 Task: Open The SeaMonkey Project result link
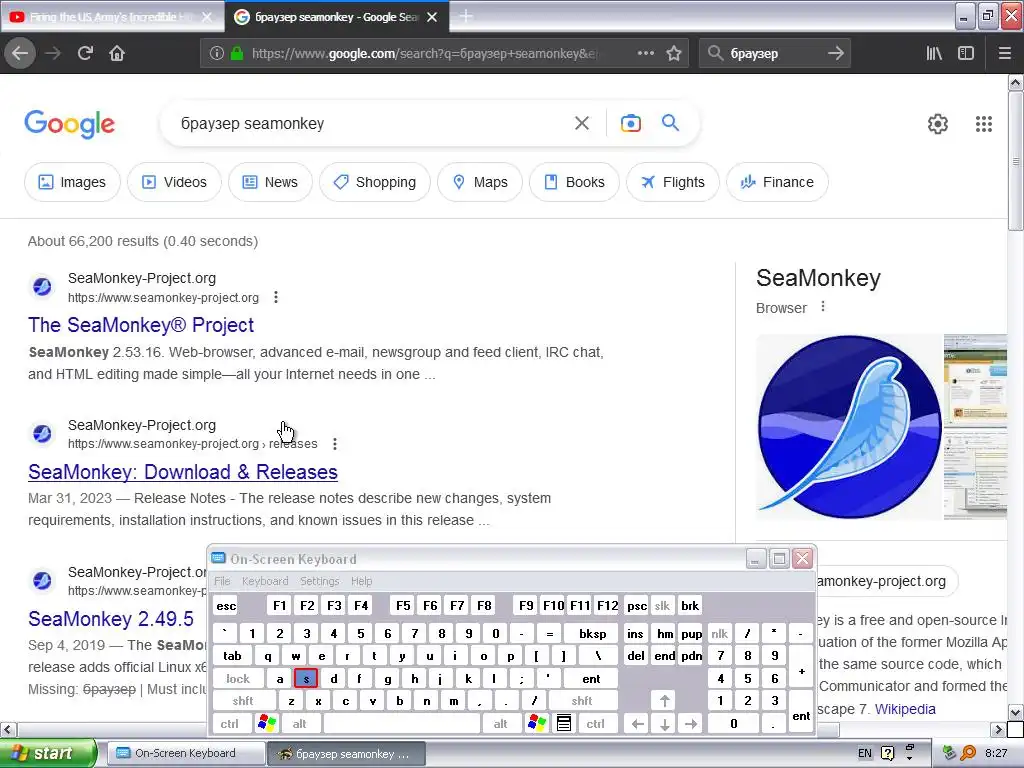pyautogui.click(x=141, y=325)
